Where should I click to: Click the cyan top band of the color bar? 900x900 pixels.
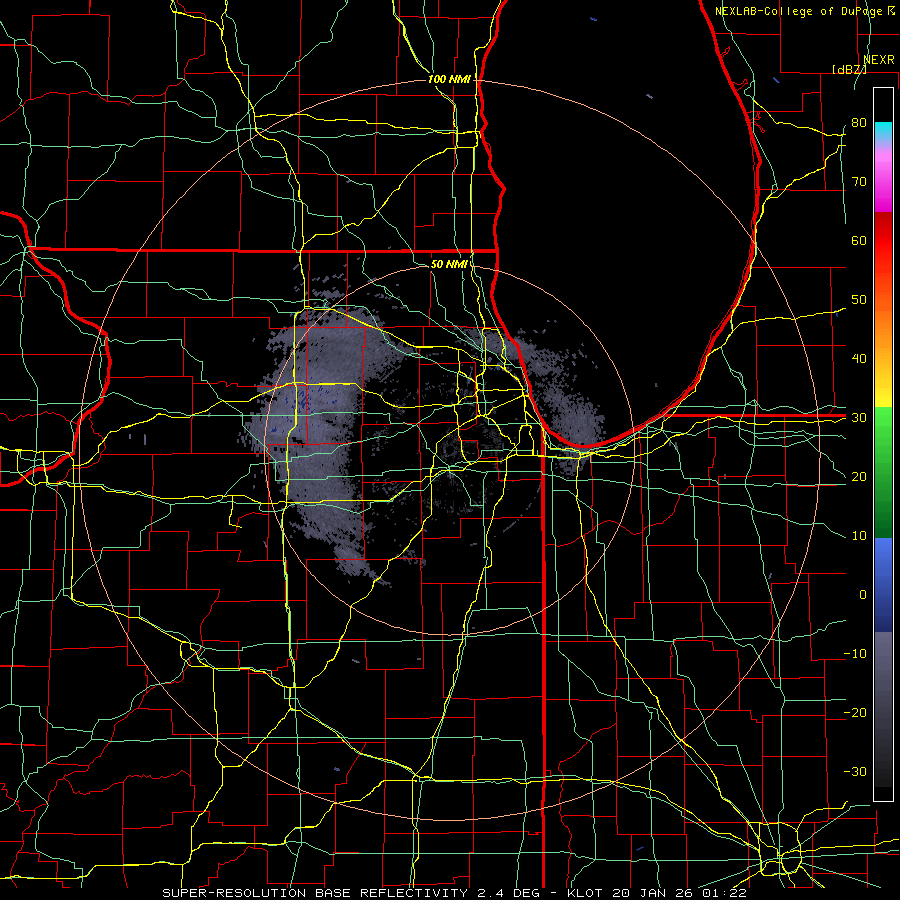[883, 132]
